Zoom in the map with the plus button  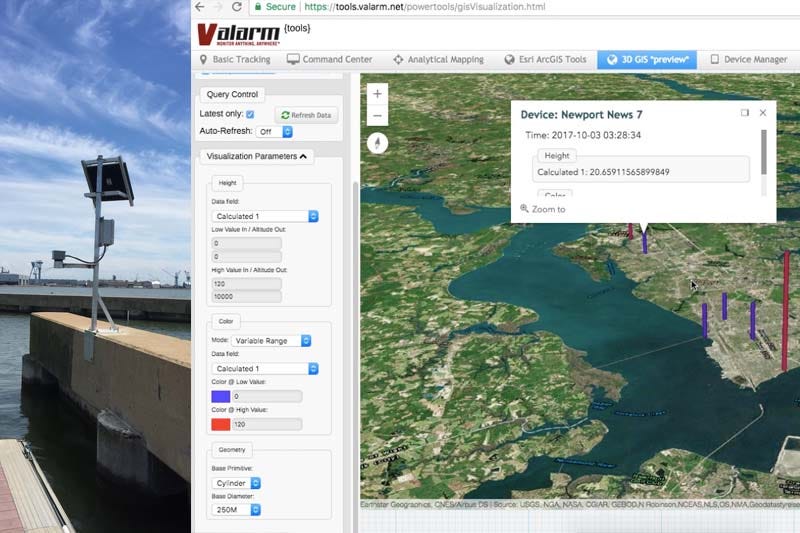pyautogui.click(x=377, y=94)
